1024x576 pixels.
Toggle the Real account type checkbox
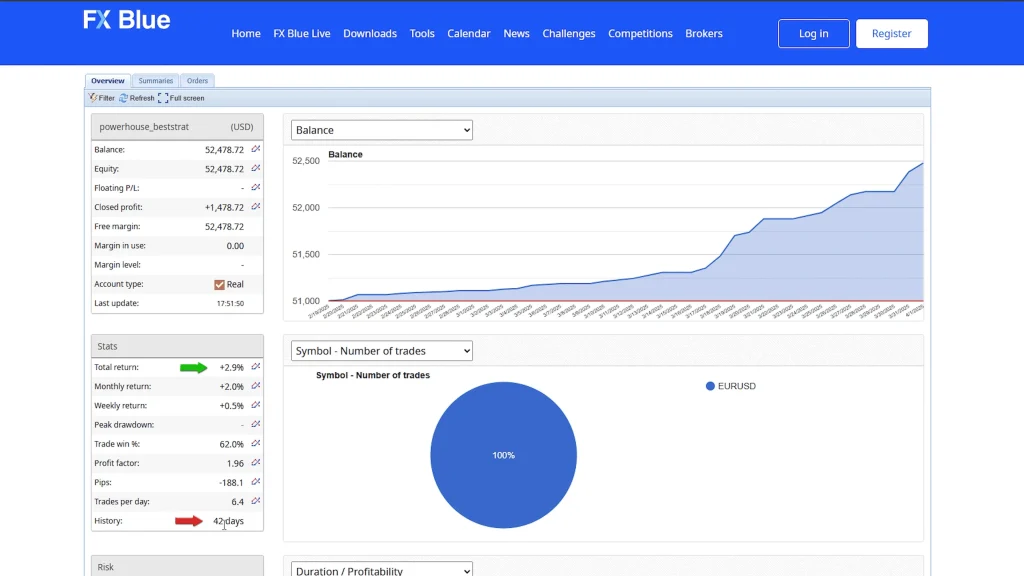point(220,284)
